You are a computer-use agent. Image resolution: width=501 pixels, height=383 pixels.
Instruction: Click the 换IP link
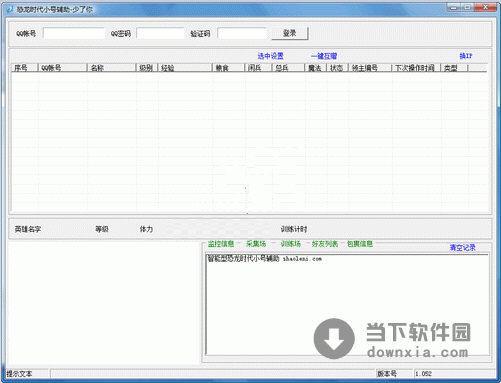click(x=466, y=56)
